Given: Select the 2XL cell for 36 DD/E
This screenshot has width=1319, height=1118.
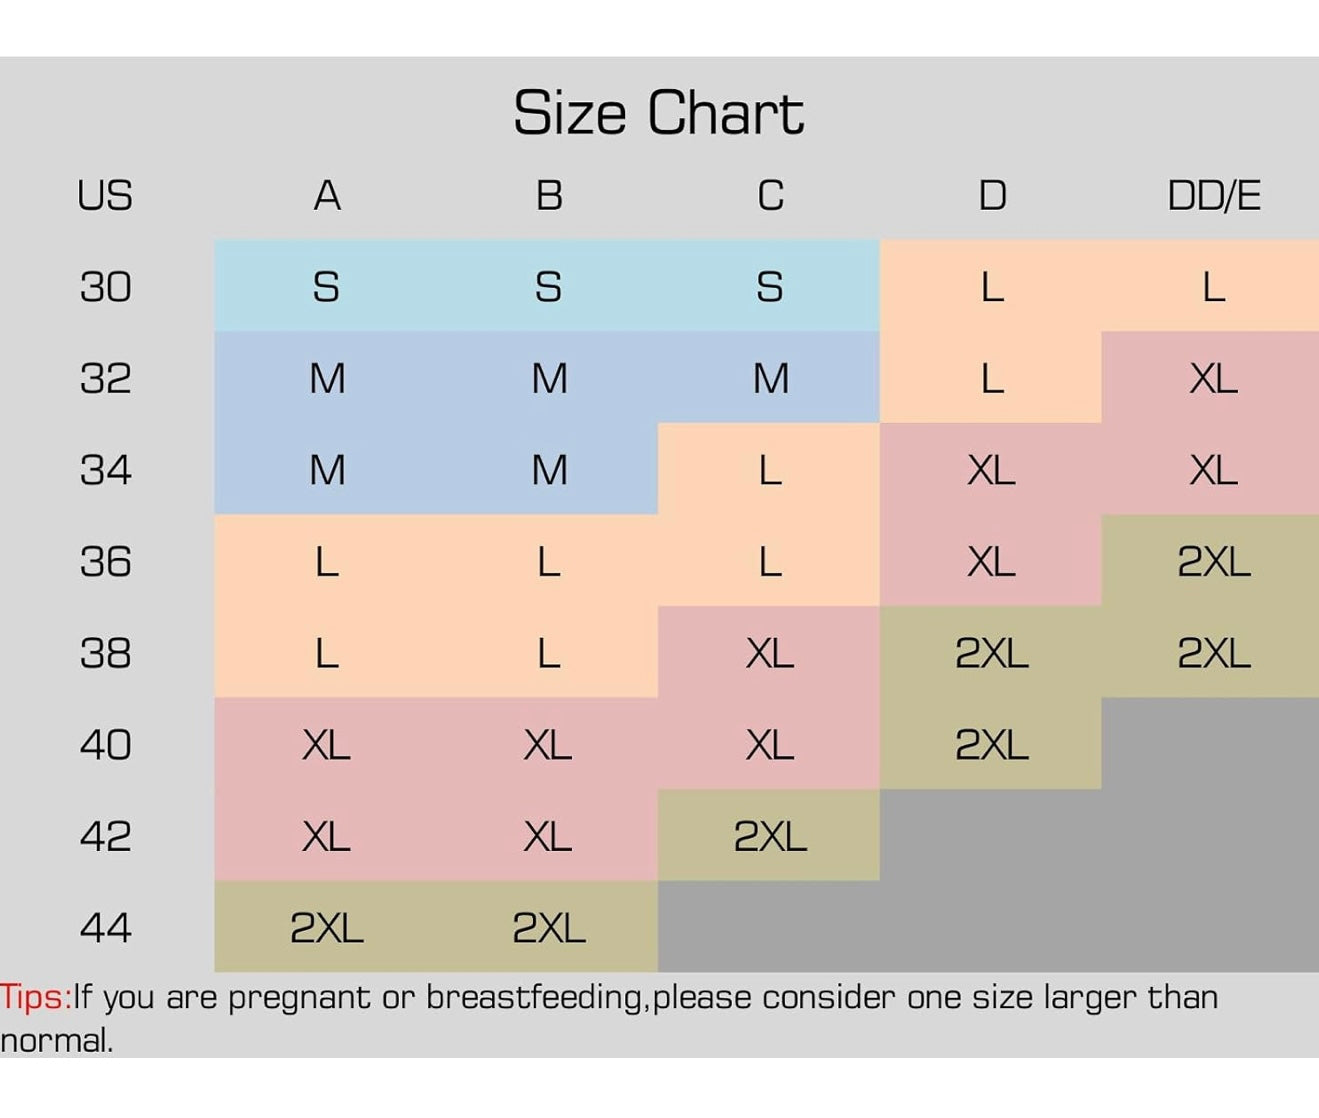Looking at the screenshot, I should pyautogui.click(x=1213, y=562).
